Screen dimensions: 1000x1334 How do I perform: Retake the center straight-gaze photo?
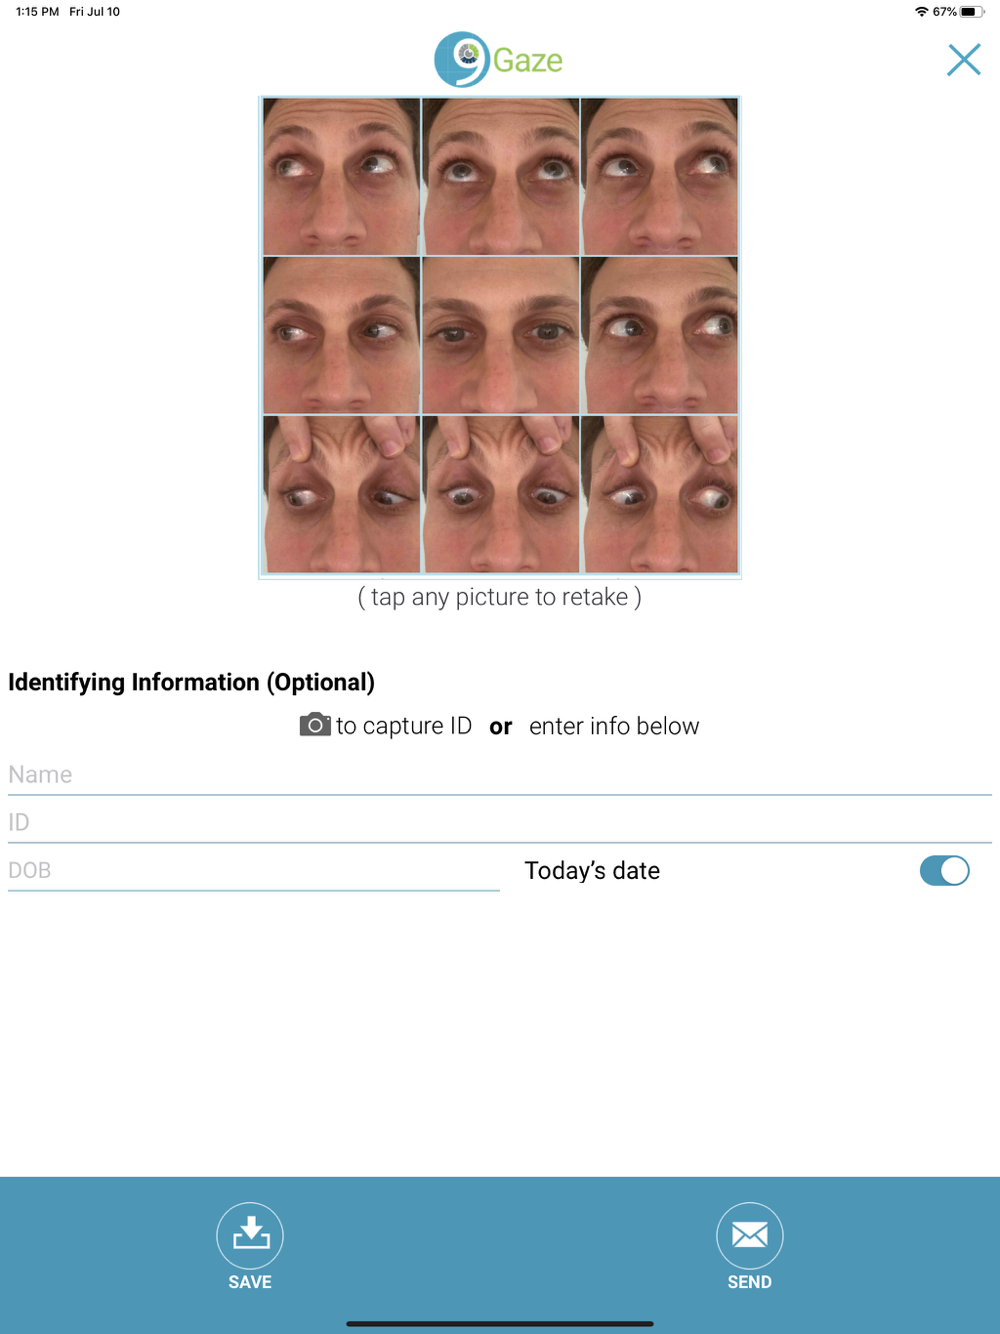pyautogui.click(x=500, y=335)
